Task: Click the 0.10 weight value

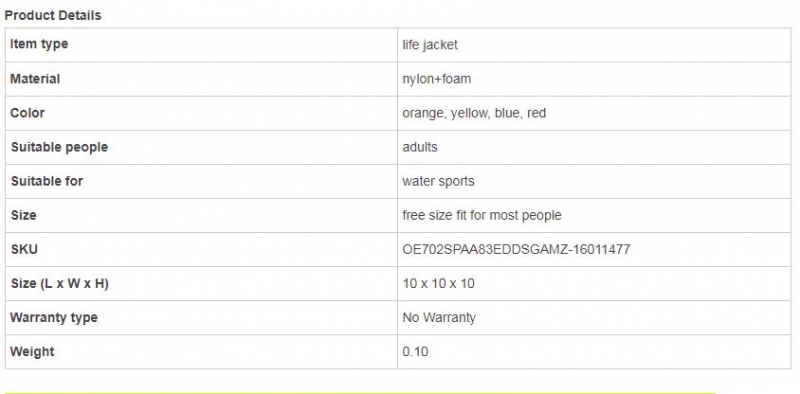Action: tap(415, 352)
